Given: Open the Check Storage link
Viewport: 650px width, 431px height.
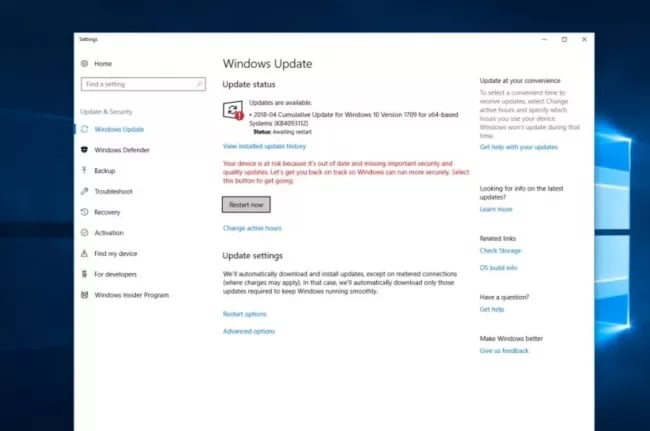Looking at the screenshot, I should click(x=500, y=251).
